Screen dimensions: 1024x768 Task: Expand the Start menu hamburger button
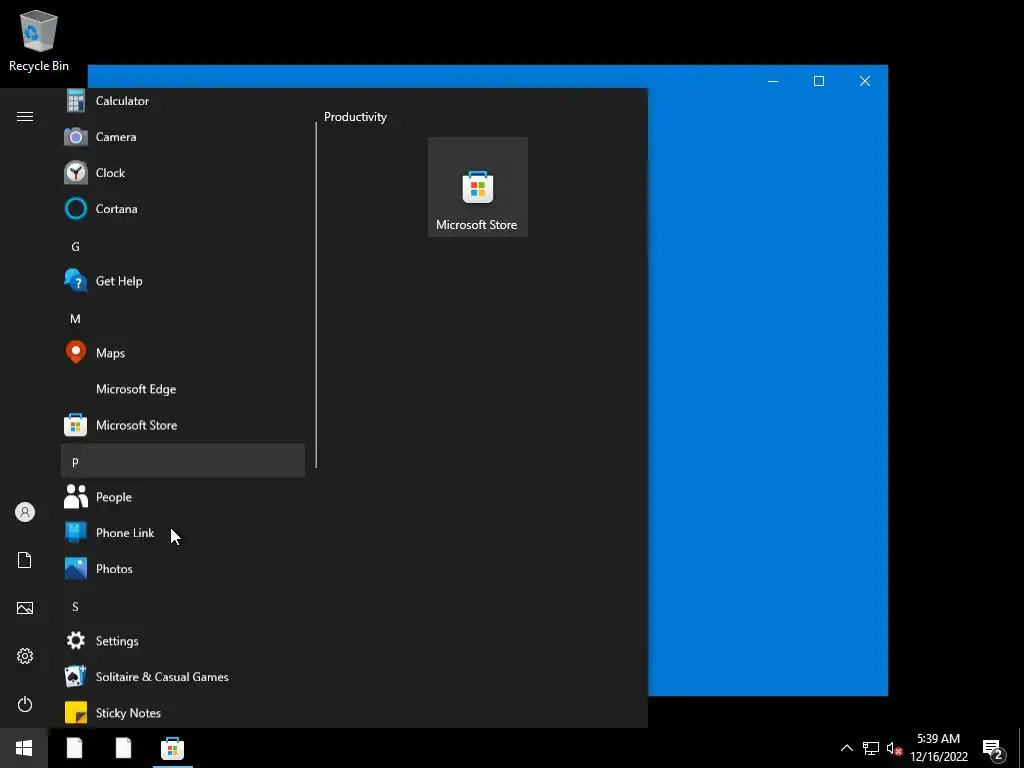25,116
